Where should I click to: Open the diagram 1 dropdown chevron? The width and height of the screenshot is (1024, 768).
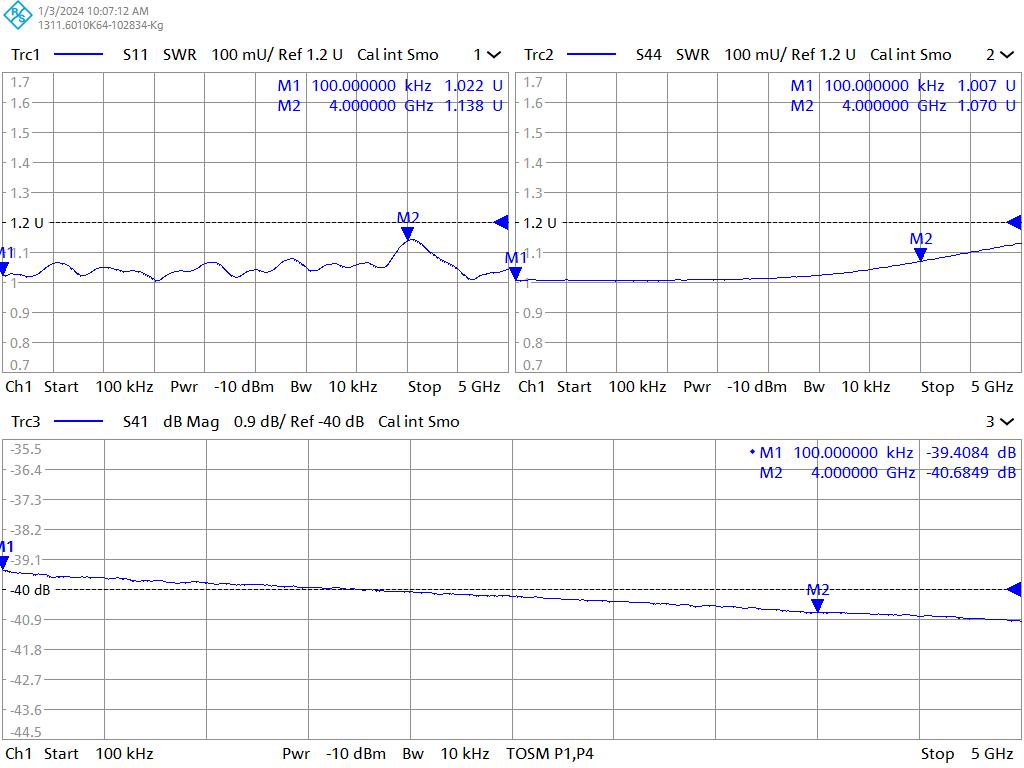(x=494, y=55)
